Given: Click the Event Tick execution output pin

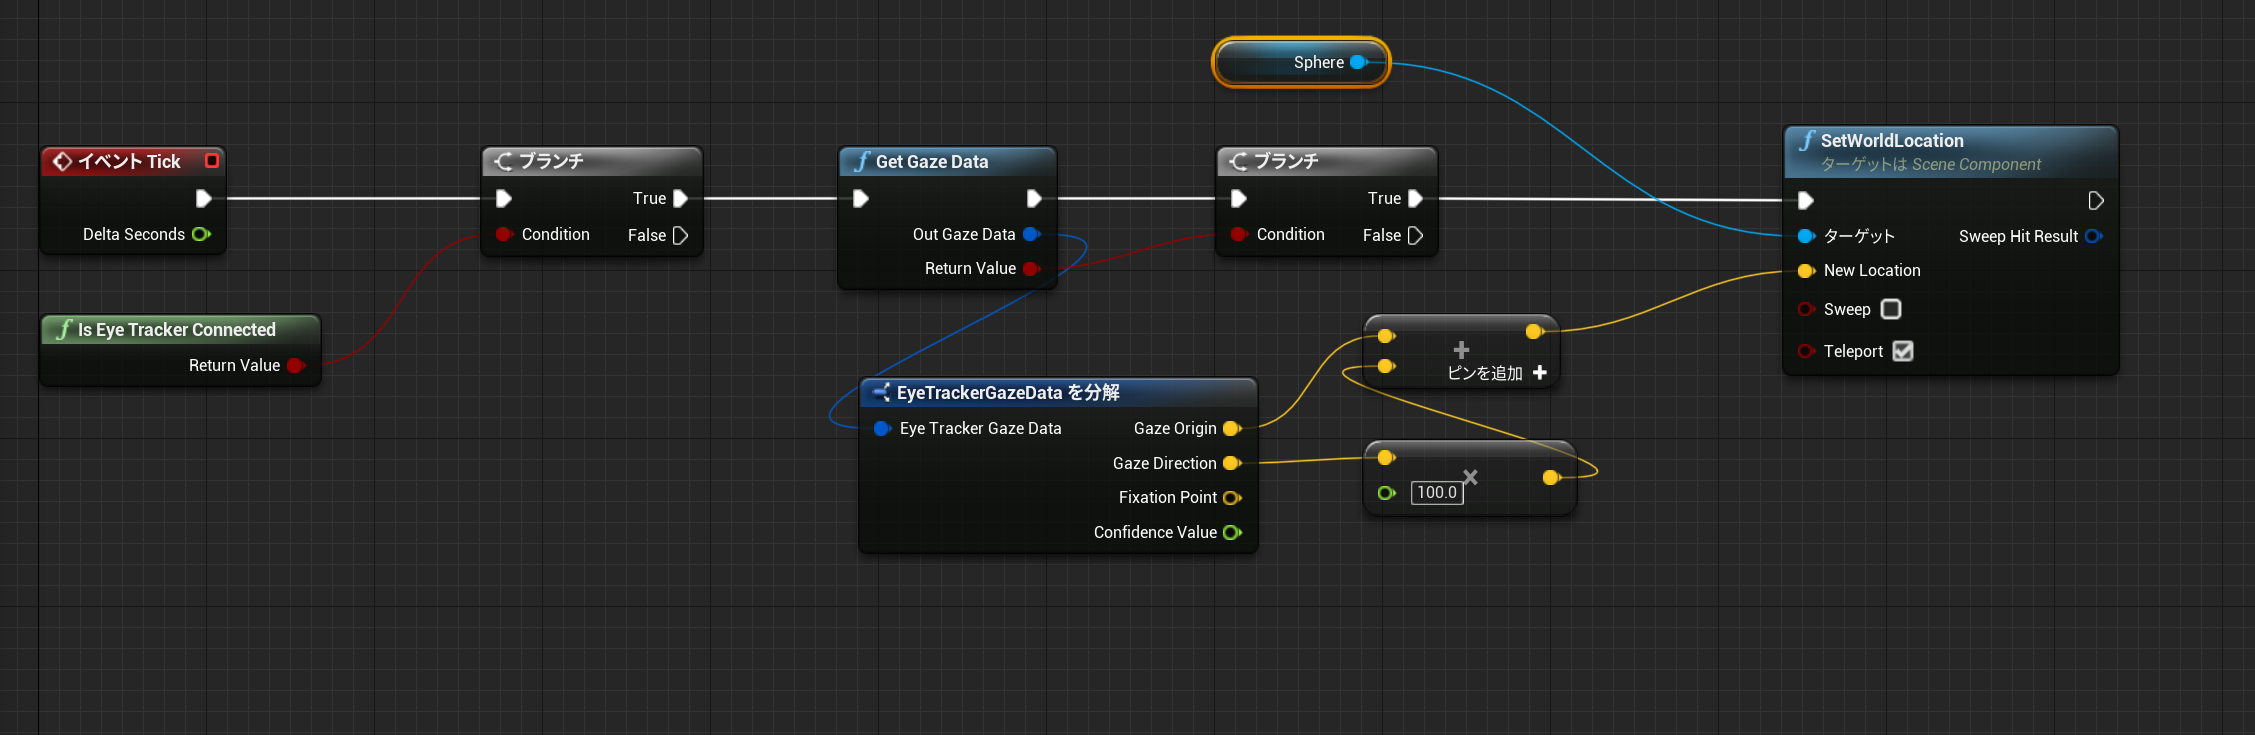Looking at the screenshot, I should [203, 198].
